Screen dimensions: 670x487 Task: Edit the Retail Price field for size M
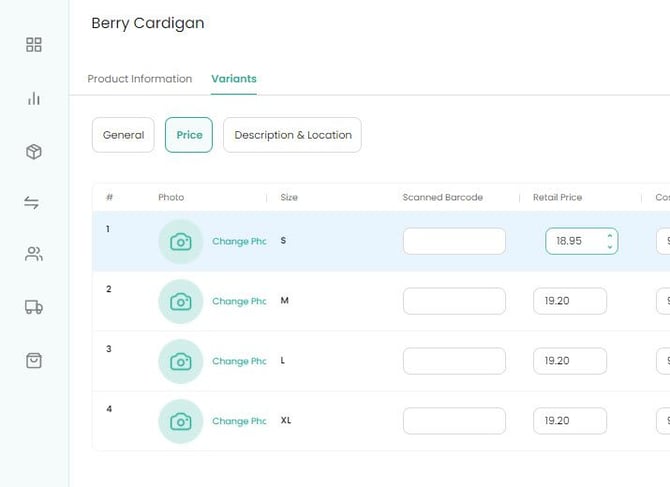pos(569,301)
